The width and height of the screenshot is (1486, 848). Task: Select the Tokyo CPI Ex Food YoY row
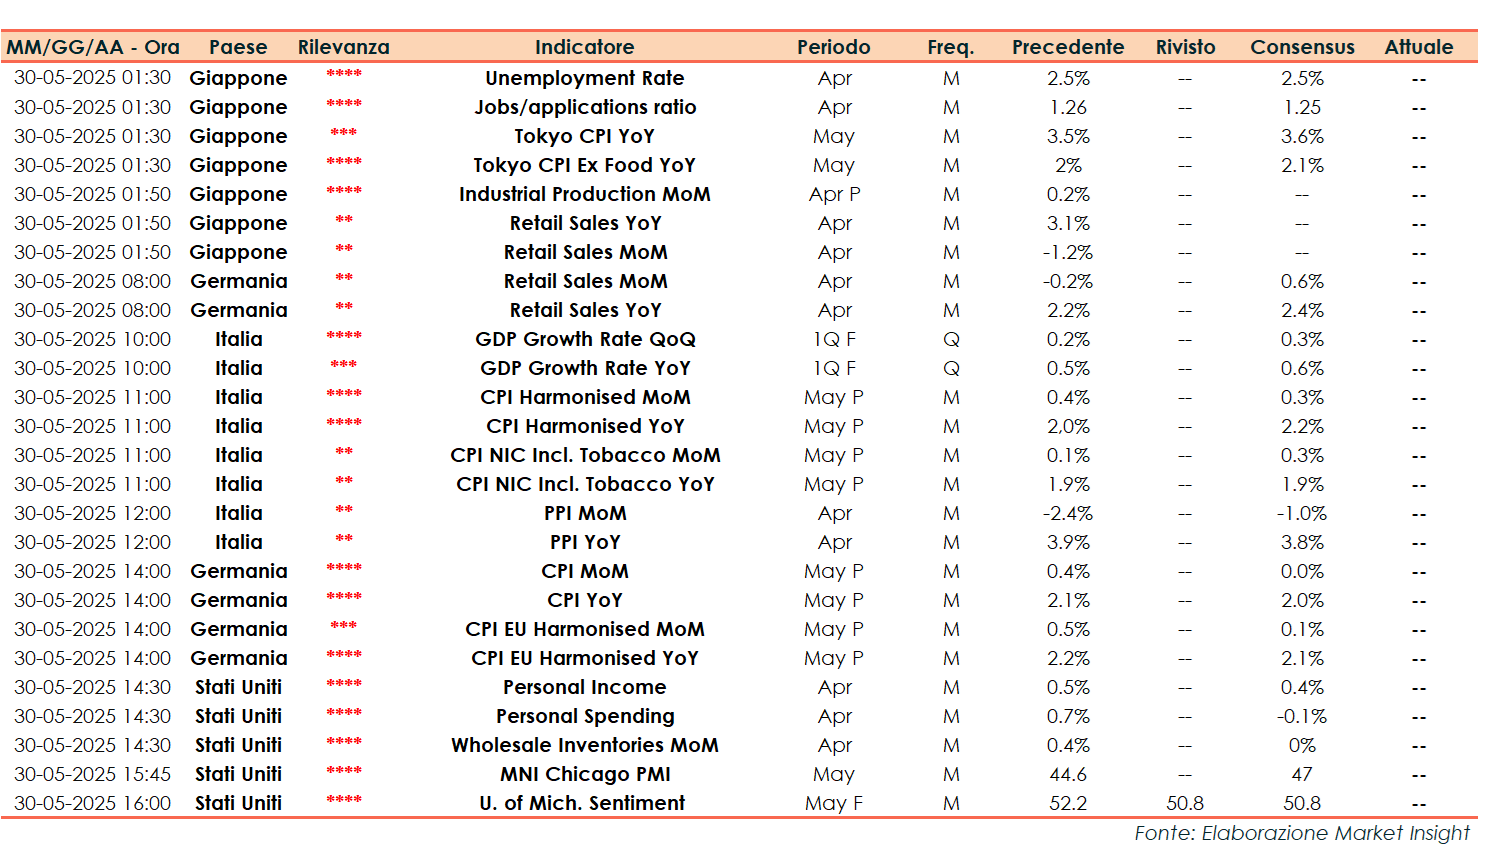pyautogui.click(x=584, y=165)
